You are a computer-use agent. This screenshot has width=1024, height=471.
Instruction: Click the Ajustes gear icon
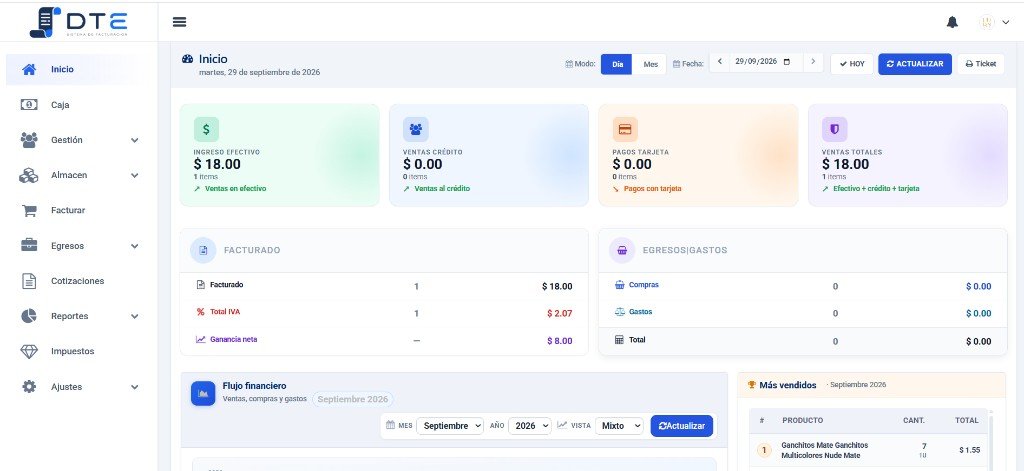pyautogui.click(x=29, y=387)
